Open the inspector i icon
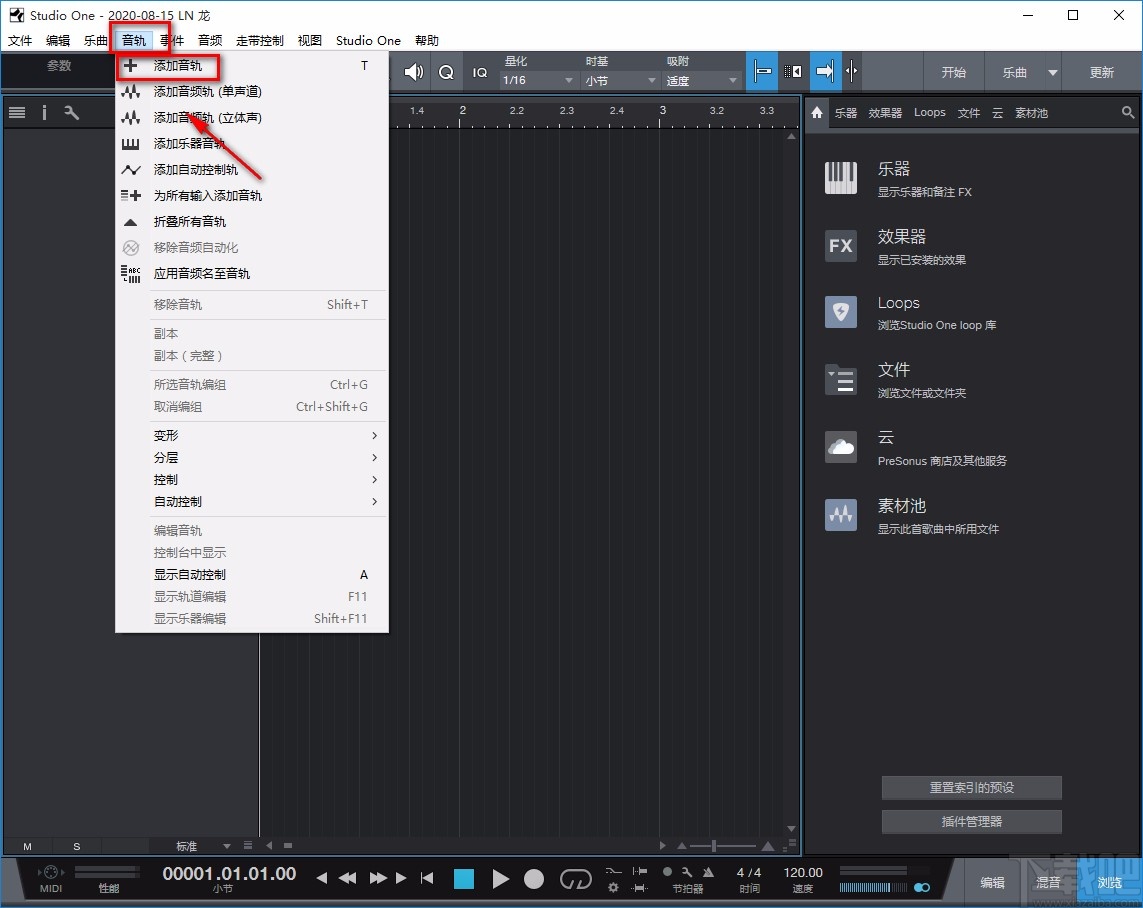Viewport: 1143px width, 908px height. pos(44,112)
